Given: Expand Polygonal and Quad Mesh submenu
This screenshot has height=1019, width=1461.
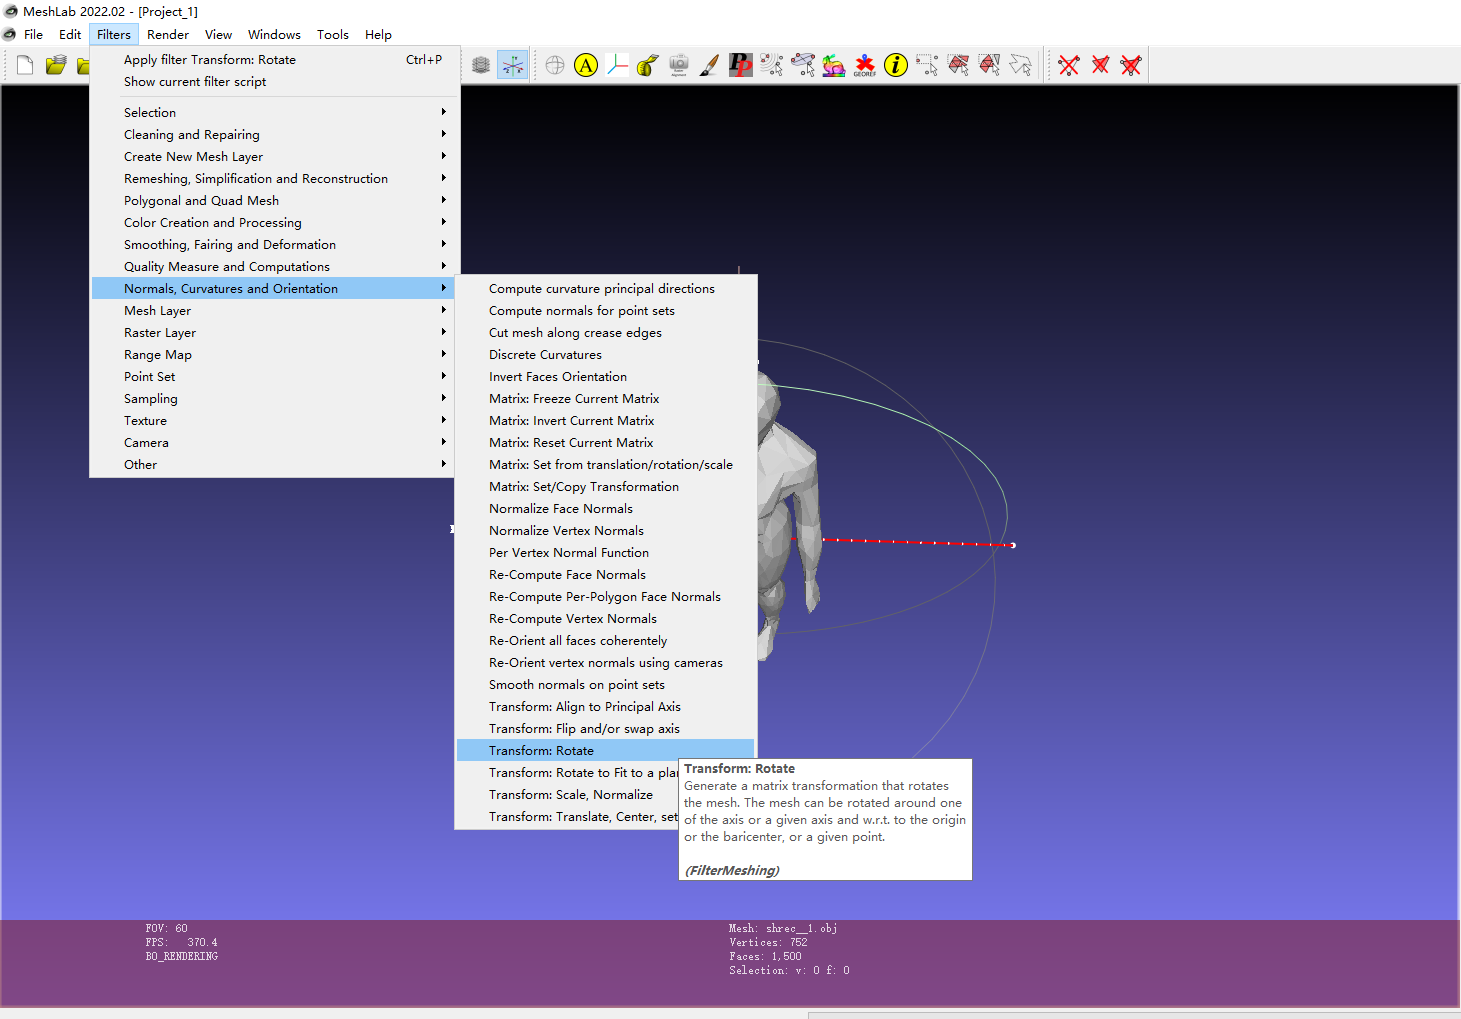Looking at the screenshot, I should (275, 201).
